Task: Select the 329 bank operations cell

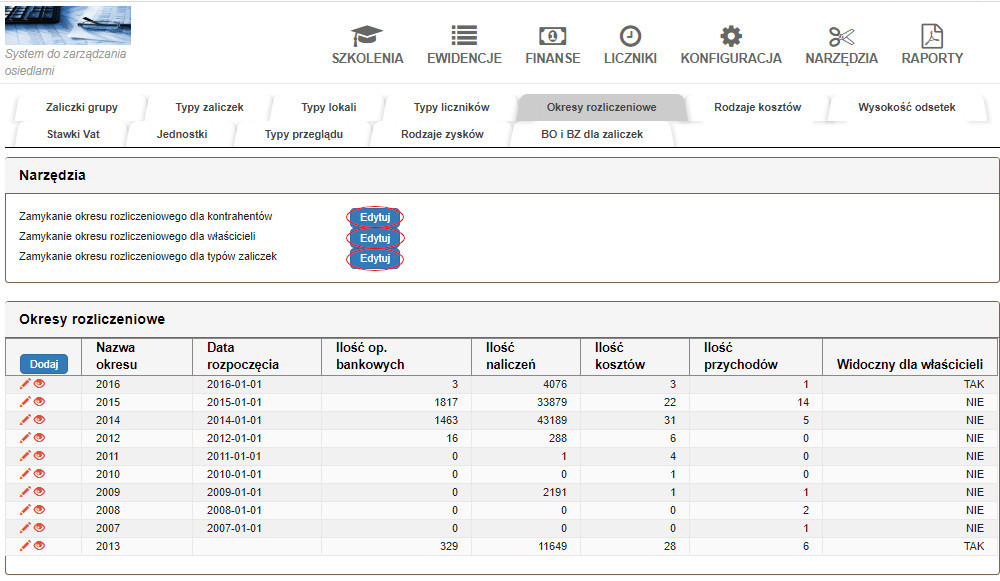Action: [396, 546]
